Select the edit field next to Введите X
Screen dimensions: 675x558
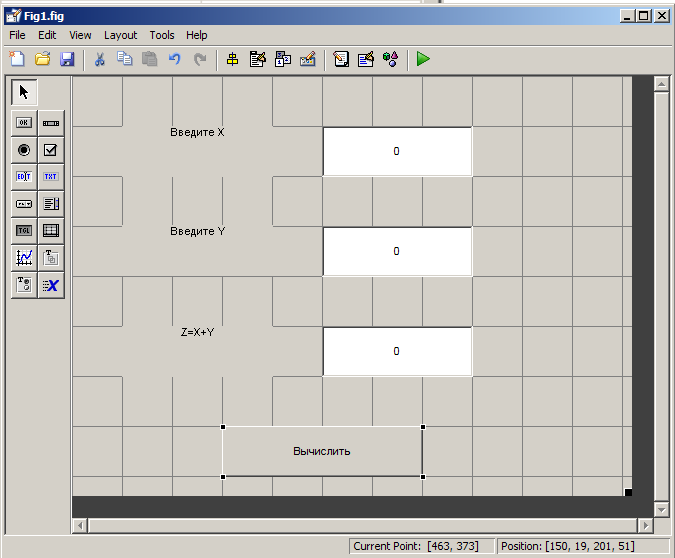[397, 152]
